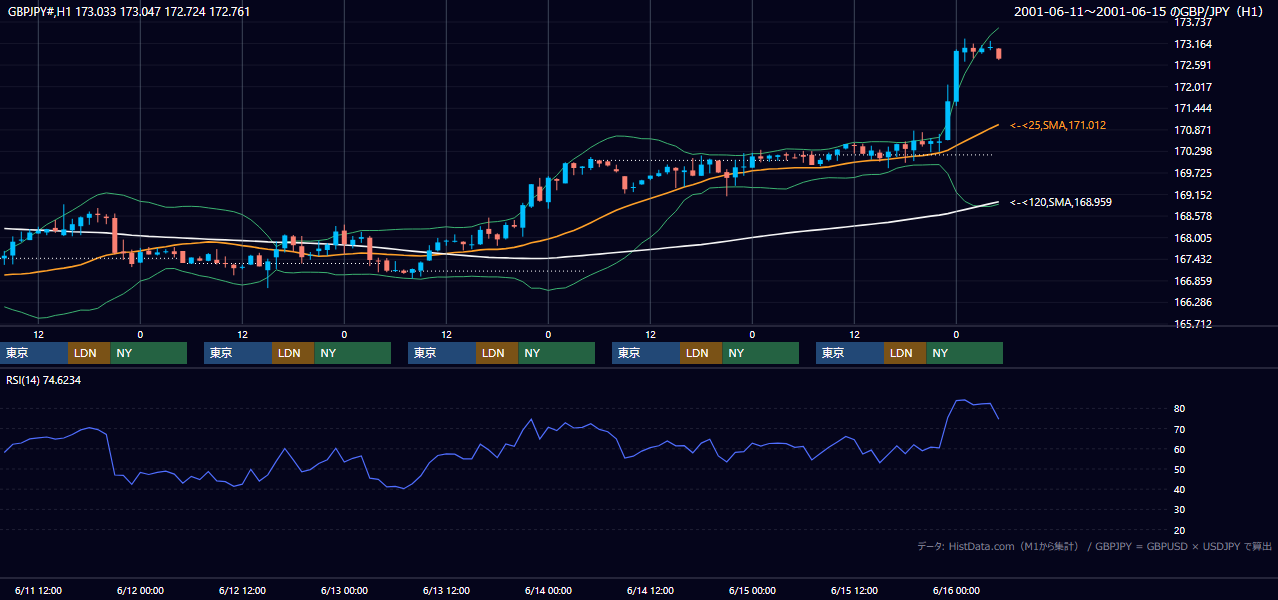This screenshot has width=1278, height=600.
Task: Click price axis value 170.298
Action: [1192, 151]
